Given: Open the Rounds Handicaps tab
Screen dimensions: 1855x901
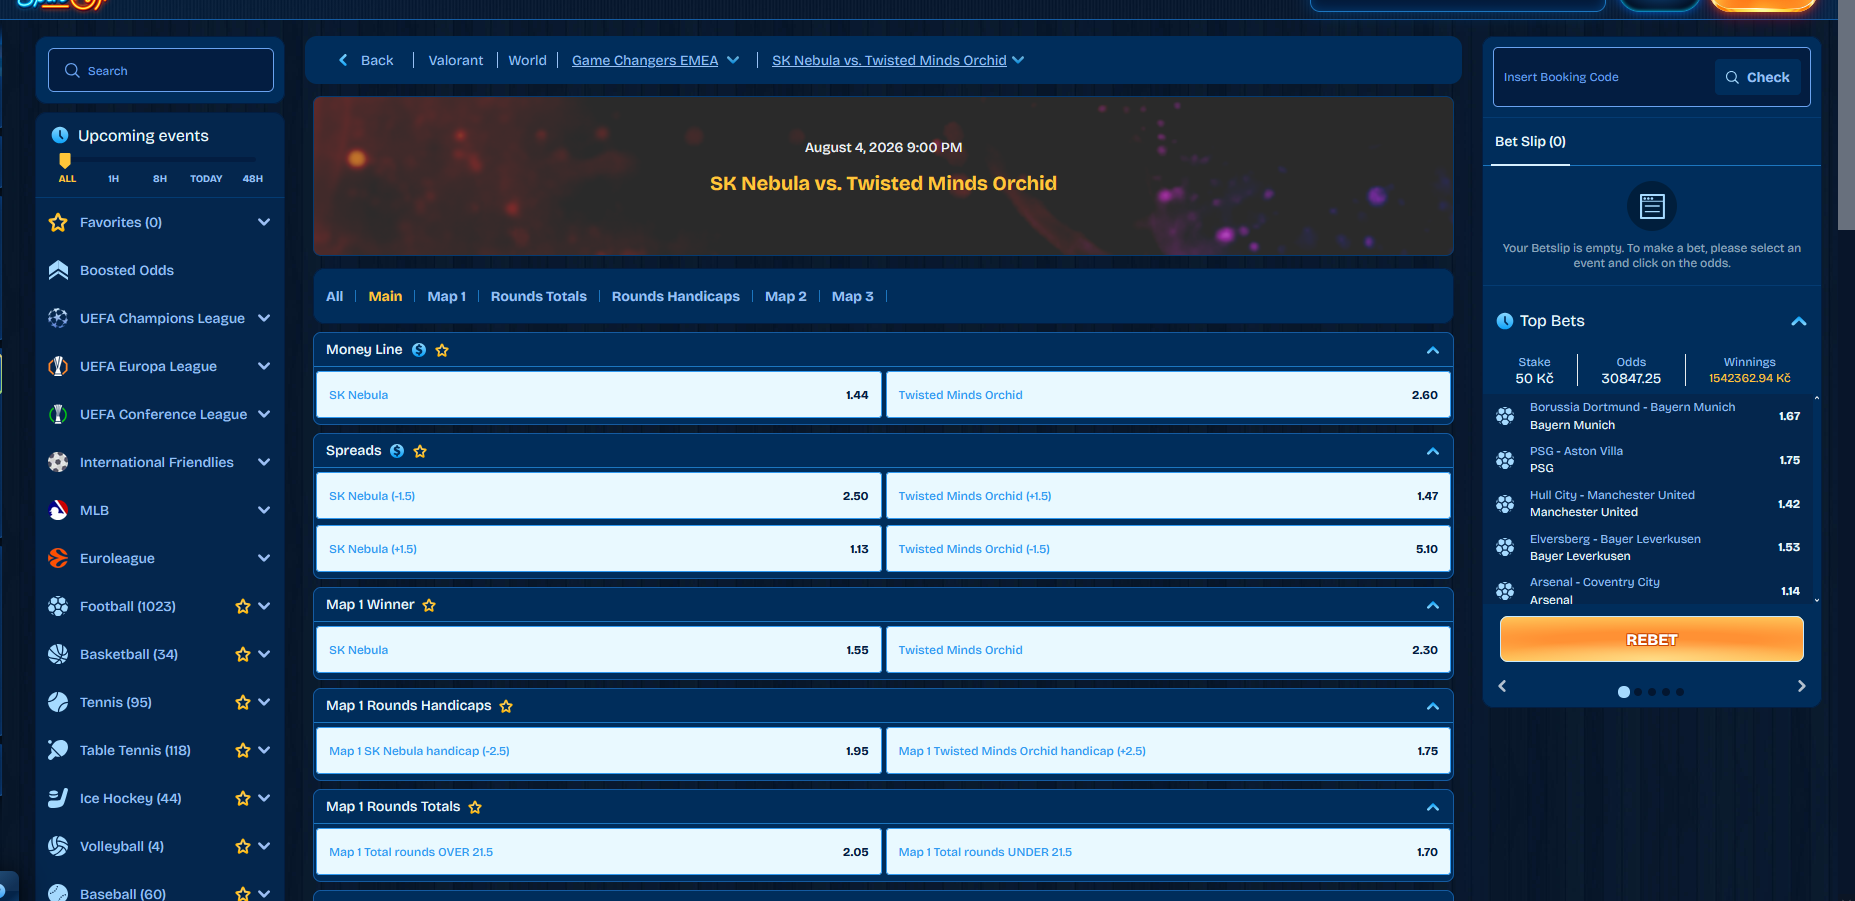Looking at the screenshot, I should [x=676, y=296].
